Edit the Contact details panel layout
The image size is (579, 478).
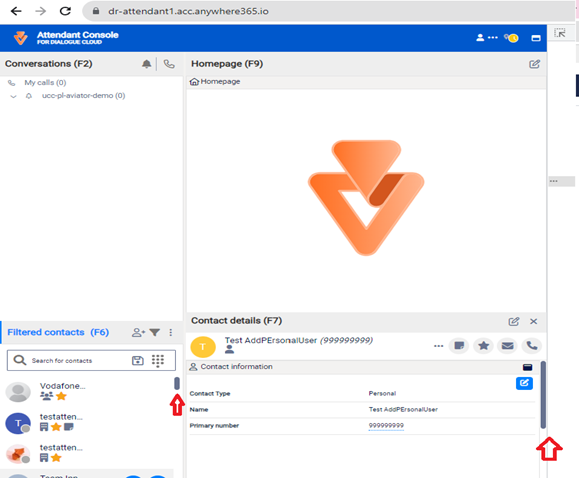[514, 321]
